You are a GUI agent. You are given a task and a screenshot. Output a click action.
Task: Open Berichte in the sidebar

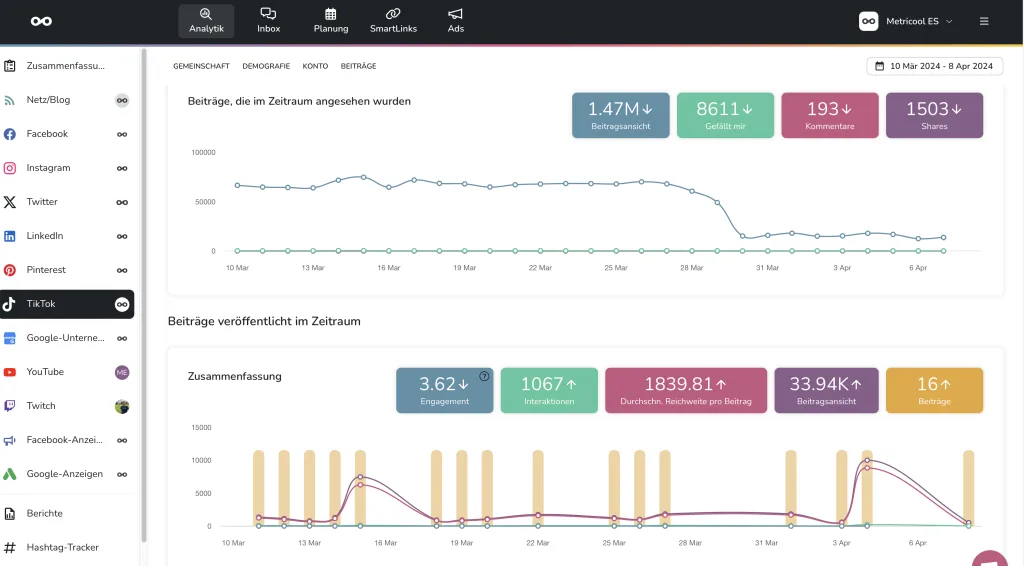pyautogui.click(x=44, y=514)
